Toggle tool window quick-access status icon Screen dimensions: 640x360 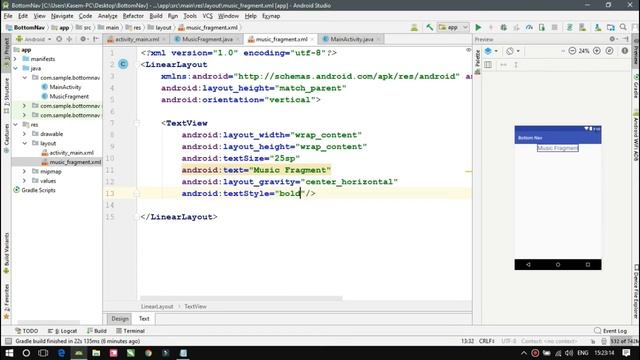pyautogui.click(x=8, y=341)
